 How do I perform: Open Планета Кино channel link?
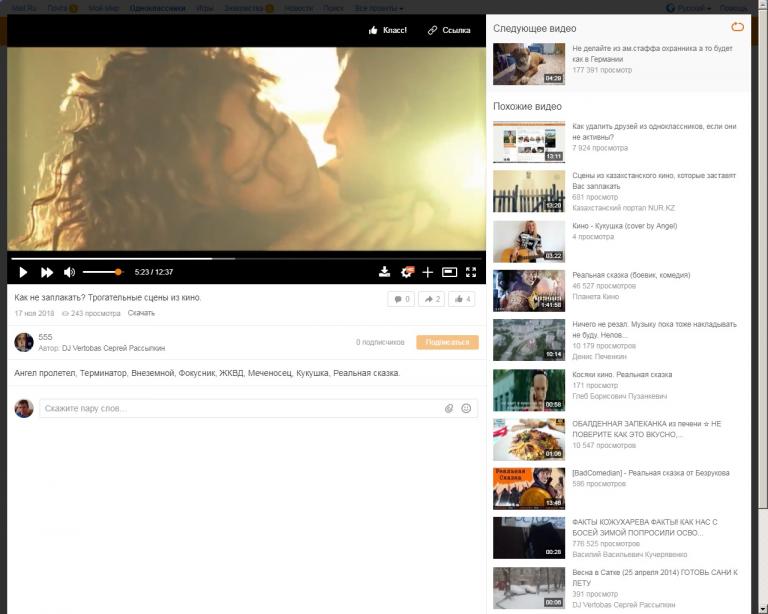click(x=596, y=297)
